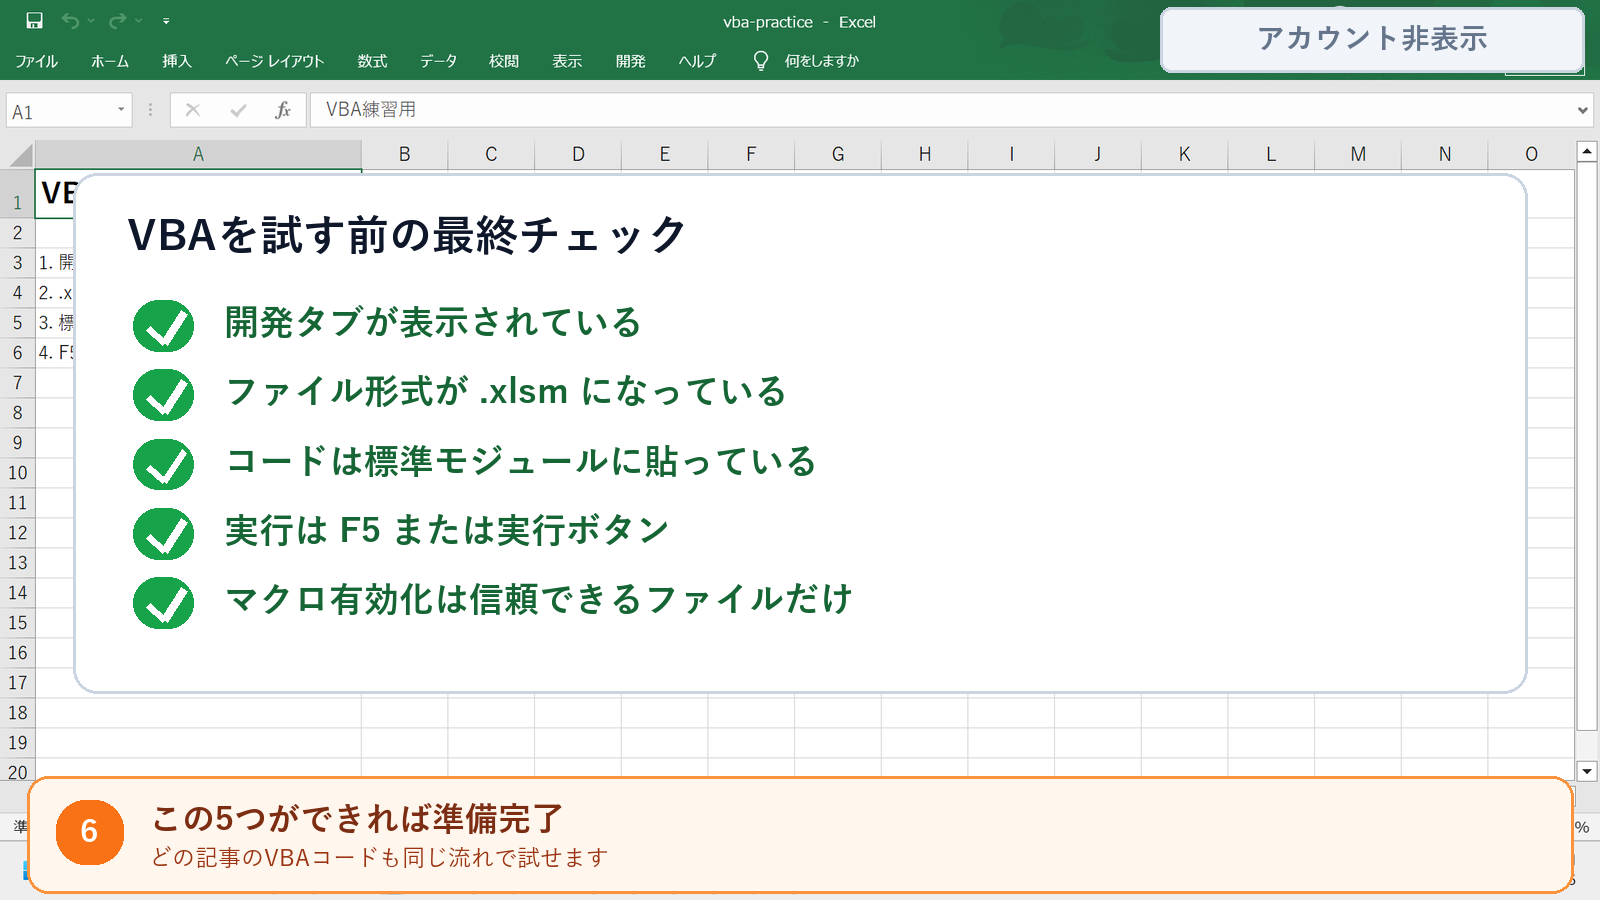Click the vertical scrollbar down arrow

(1587, 771)
